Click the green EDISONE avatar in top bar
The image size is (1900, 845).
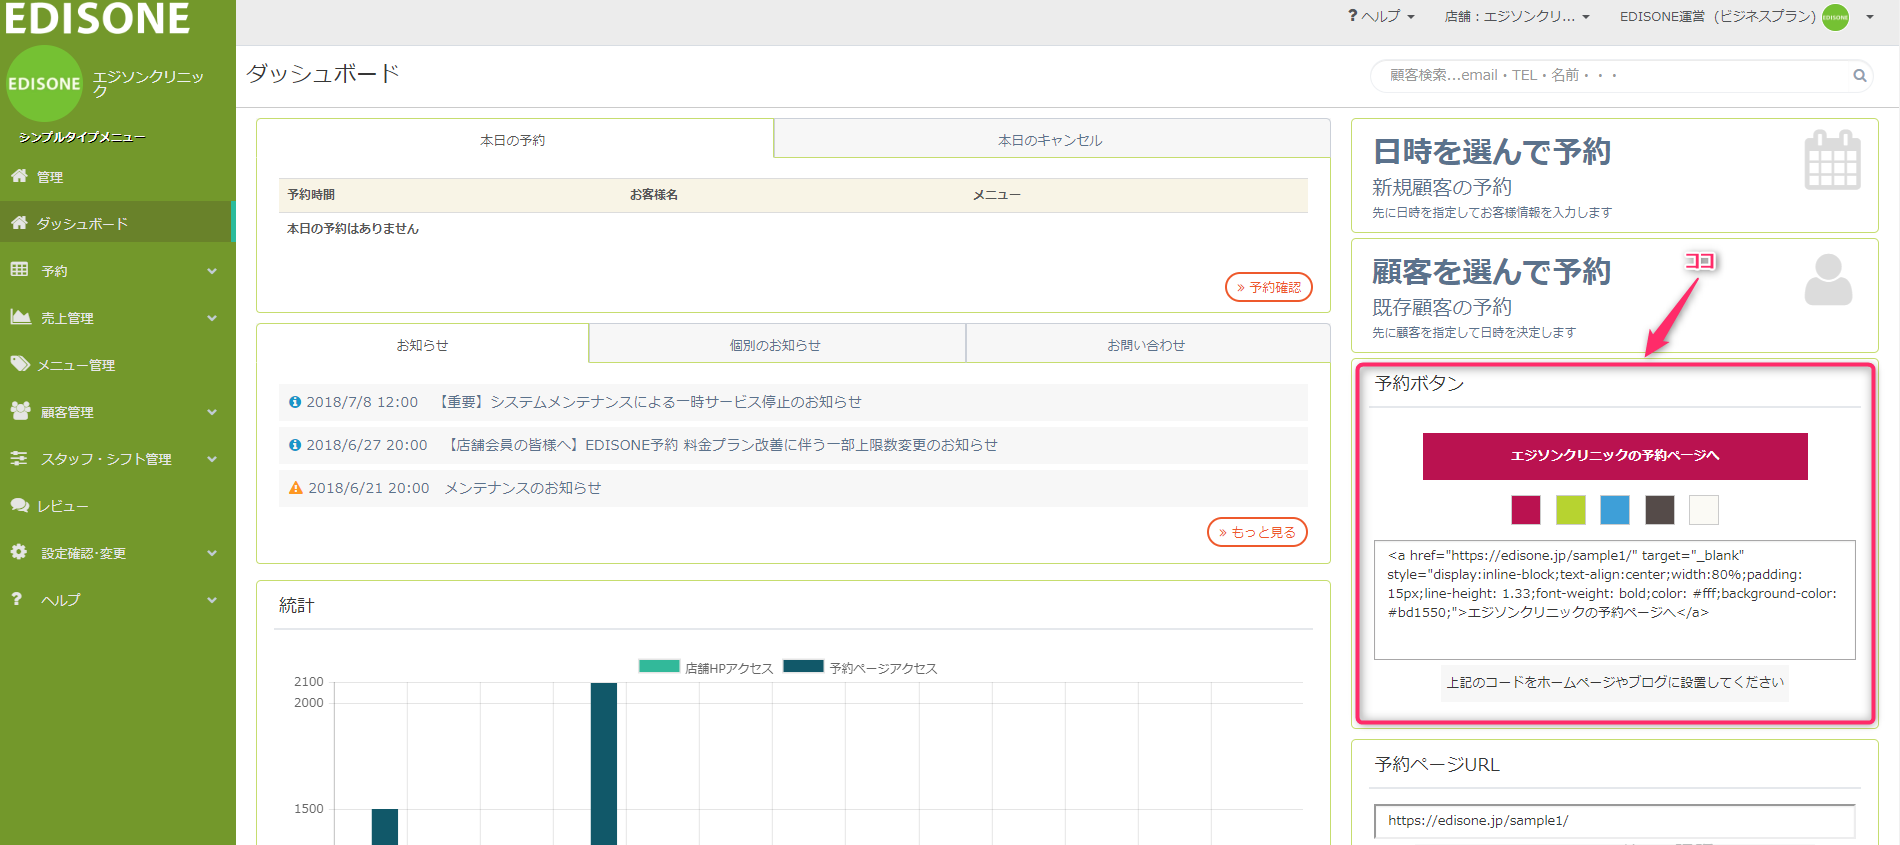point(1835,17)
